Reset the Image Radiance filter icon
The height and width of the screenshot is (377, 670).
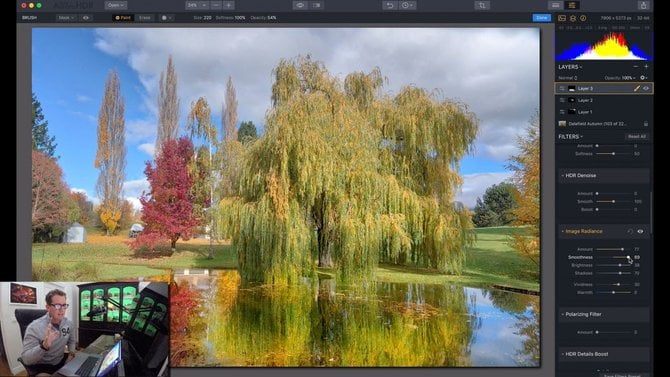(630, 231)
